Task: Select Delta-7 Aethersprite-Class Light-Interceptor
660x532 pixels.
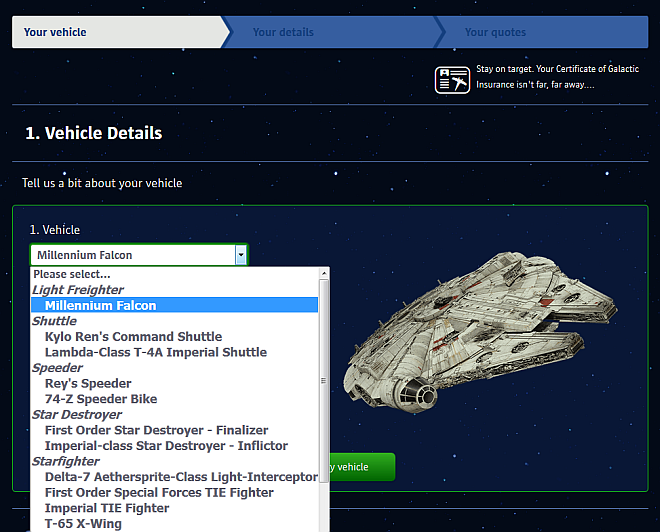Action: pyautogui.click(x=174, y=476)
